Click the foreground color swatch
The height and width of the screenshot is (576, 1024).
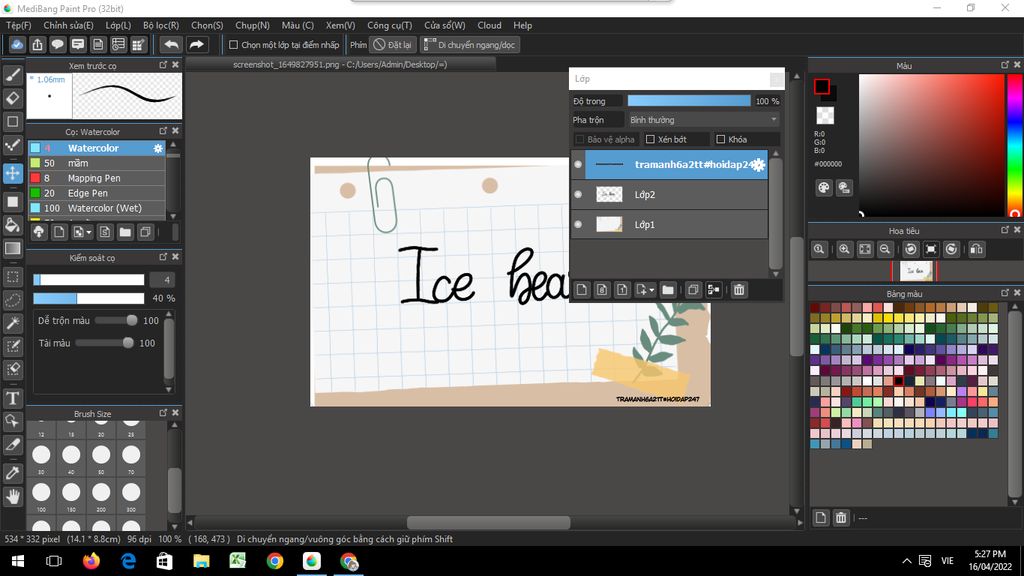coord(822,86)
